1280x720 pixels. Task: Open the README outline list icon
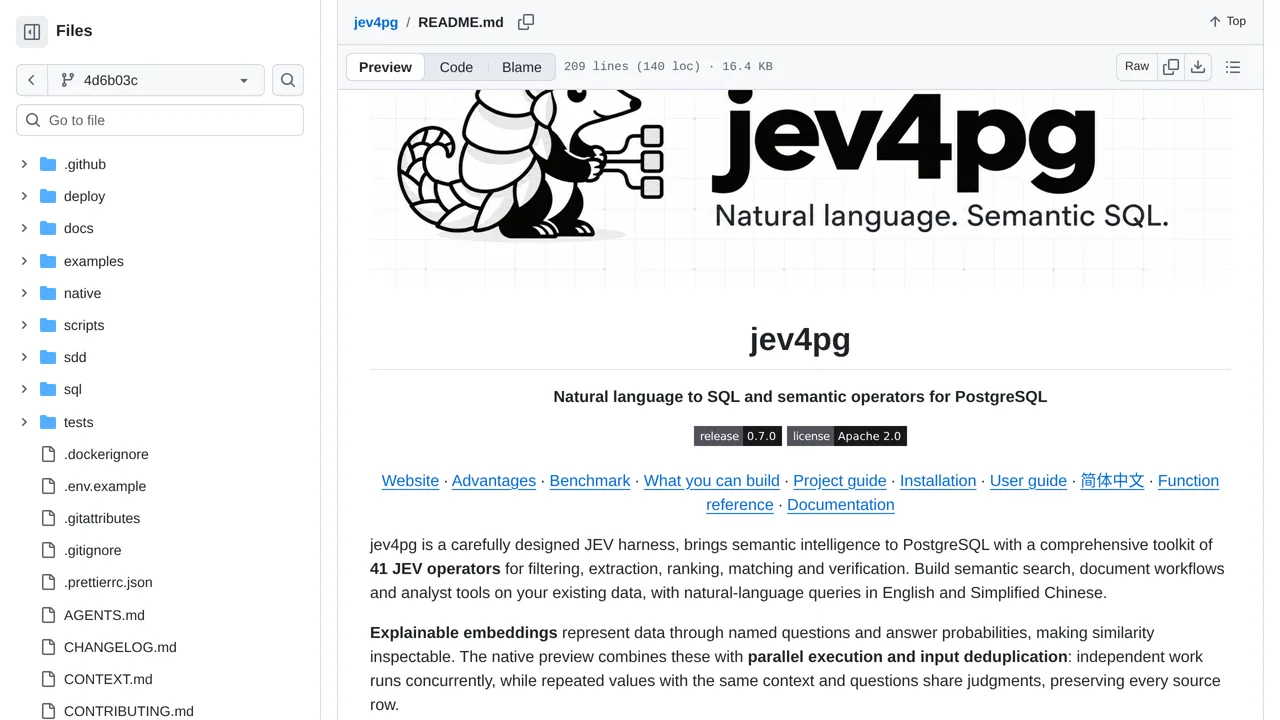pos(1233,67)
